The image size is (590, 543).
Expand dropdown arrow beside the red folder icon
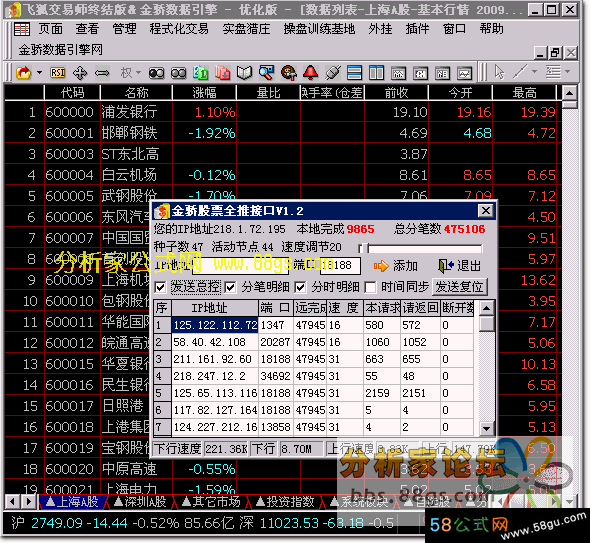pyautogui.click(x=39, y=72)
